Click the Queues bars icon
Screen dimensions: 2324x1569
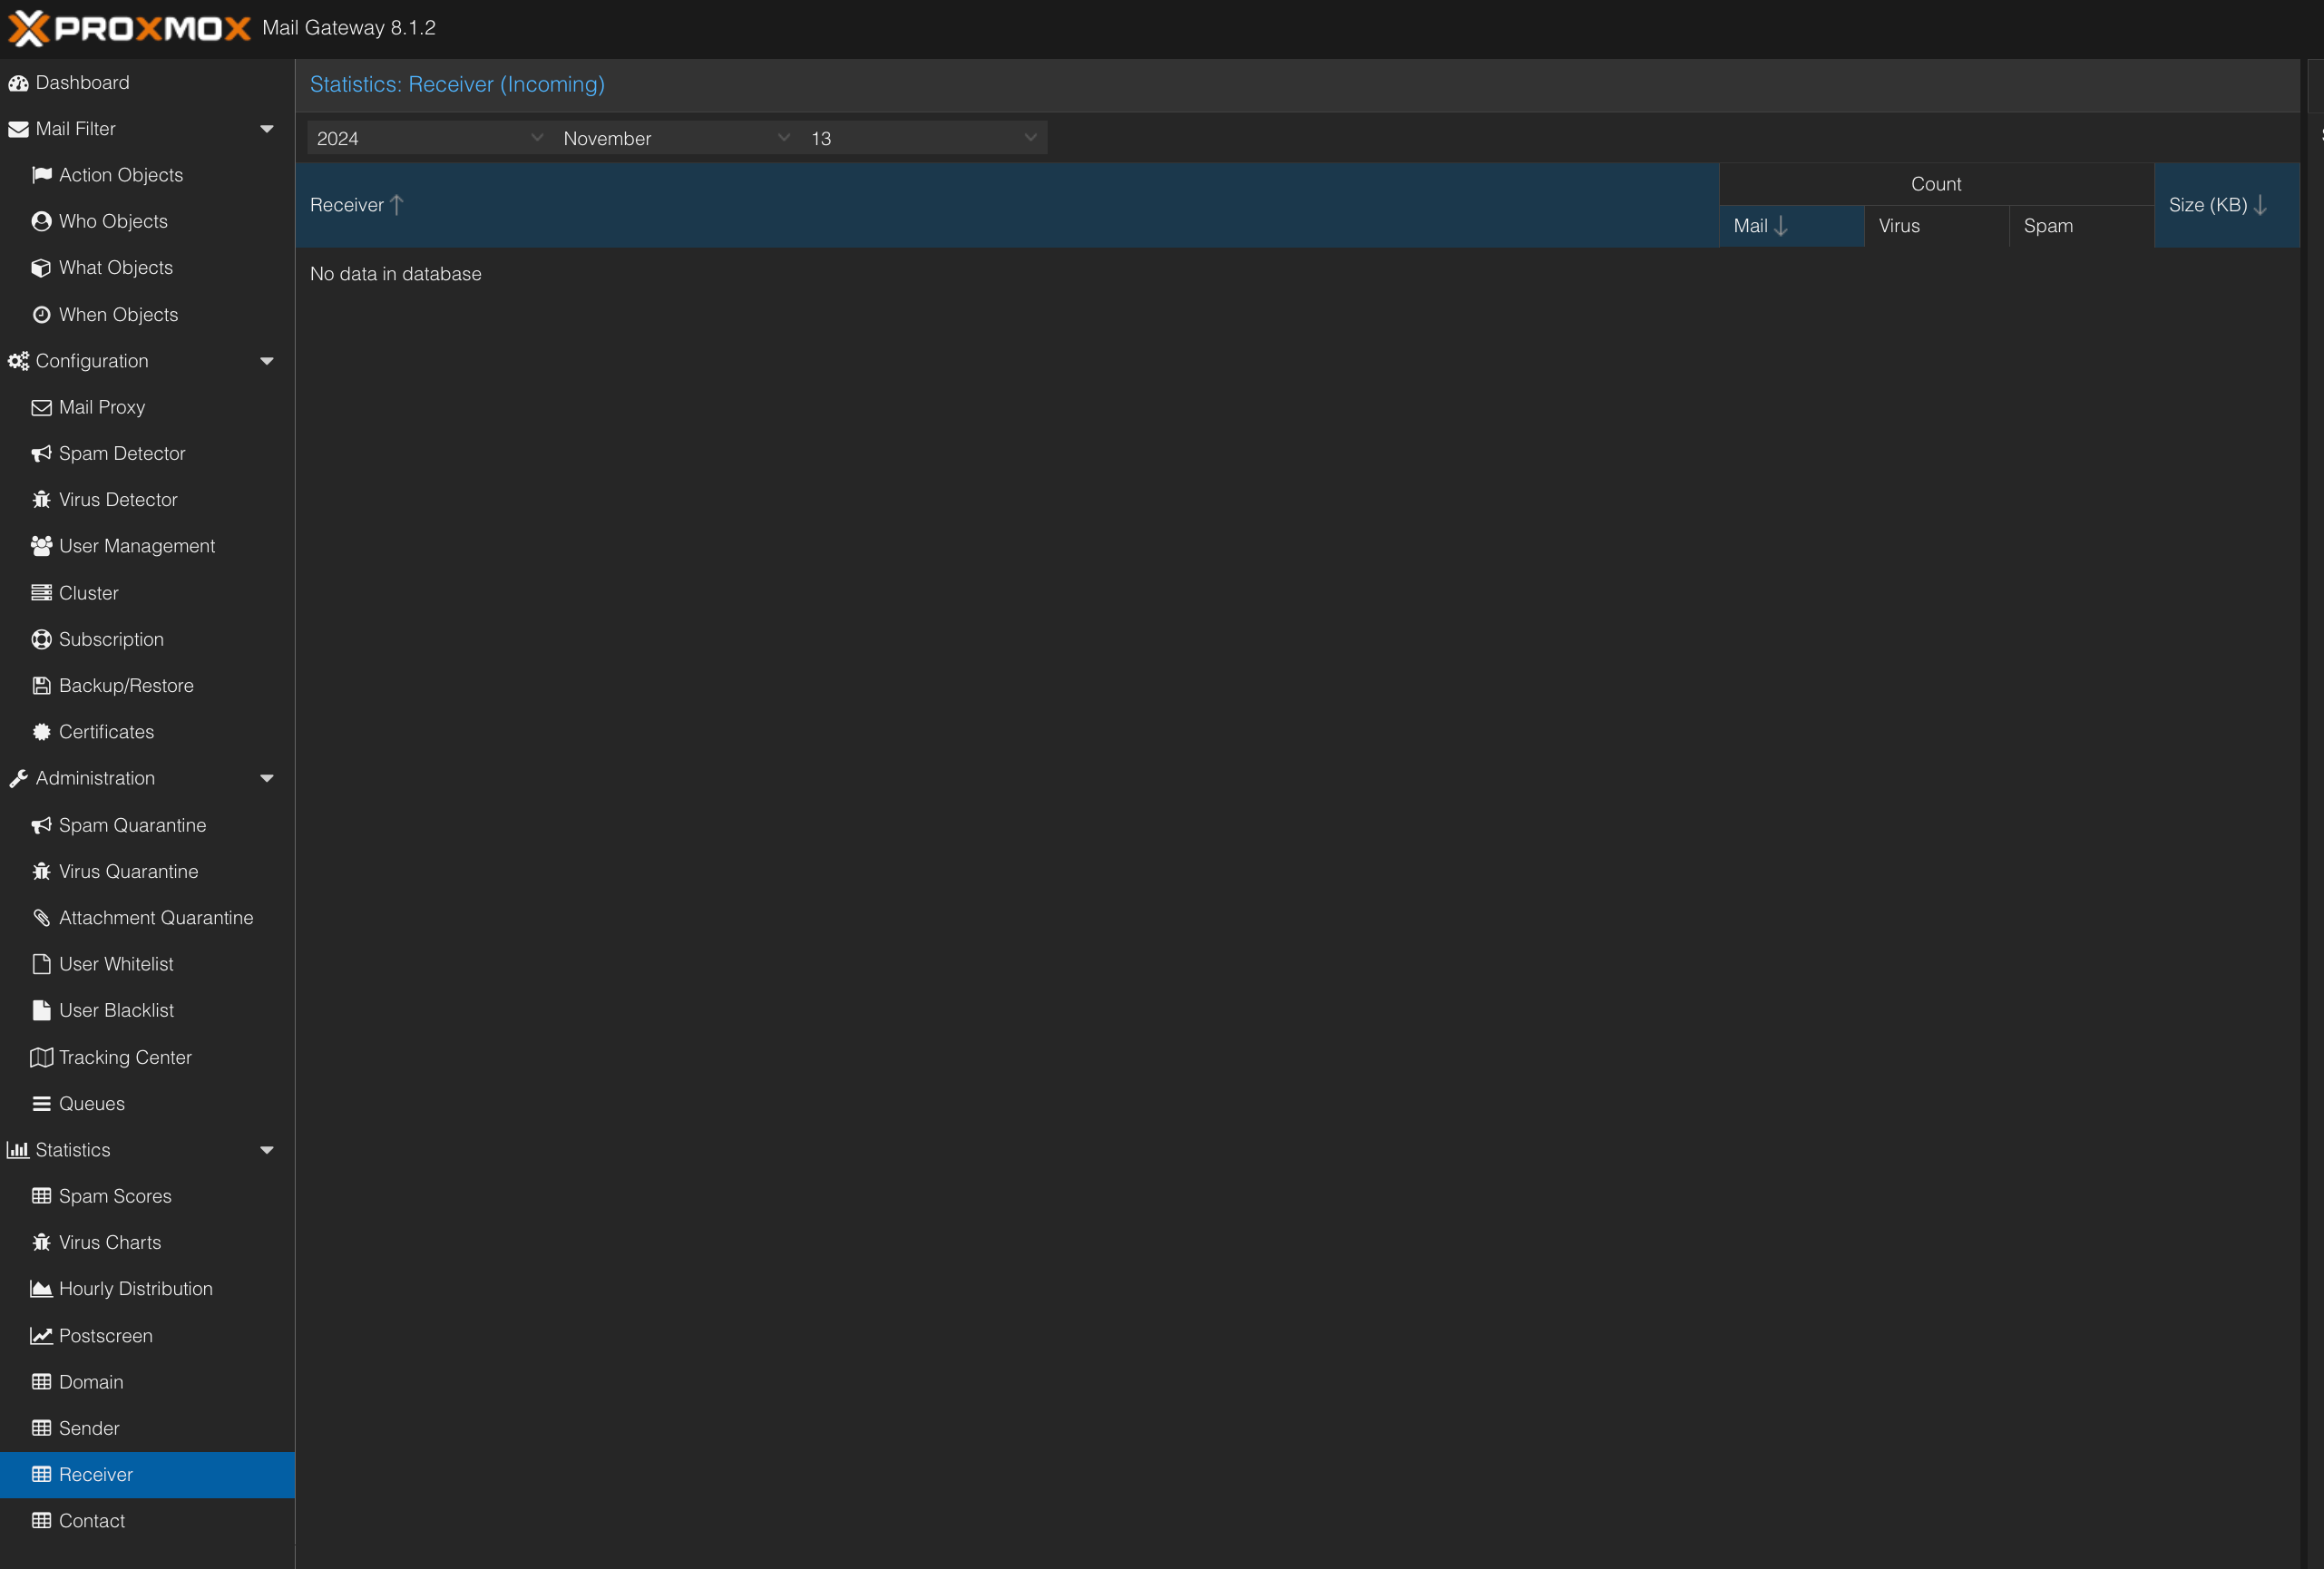(x=41, y=1104)
